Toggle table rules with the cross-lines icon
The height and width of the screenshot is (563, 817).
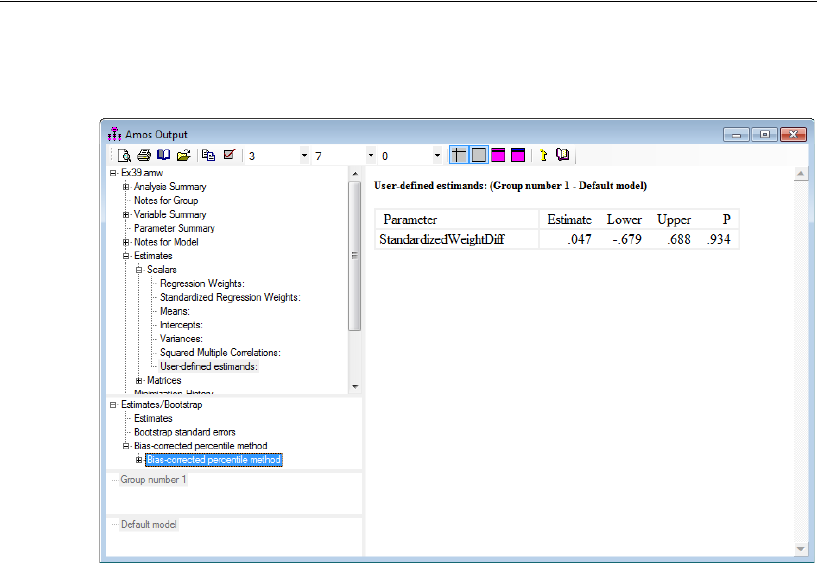[459, 155]
